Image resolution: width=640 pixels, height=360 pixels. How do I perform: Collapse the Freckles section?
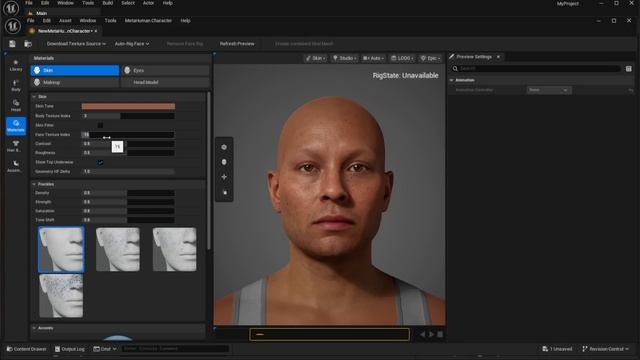pos(34,184)
